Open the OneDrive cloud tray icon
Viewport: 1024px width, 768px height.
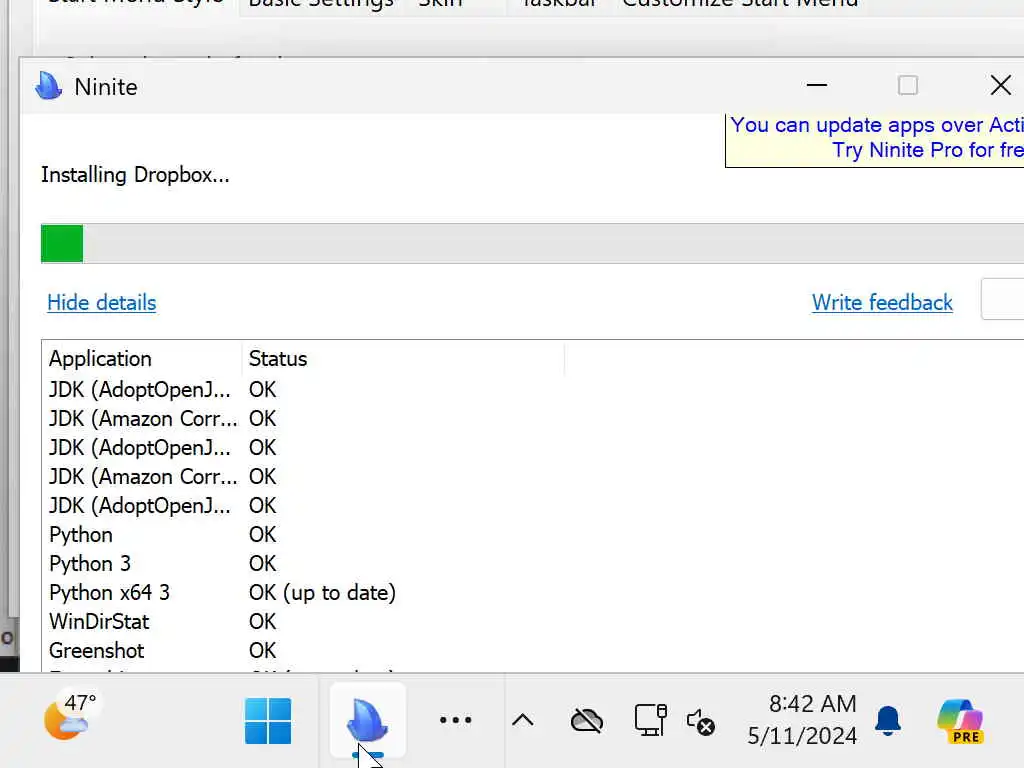(x=586, y=721)
